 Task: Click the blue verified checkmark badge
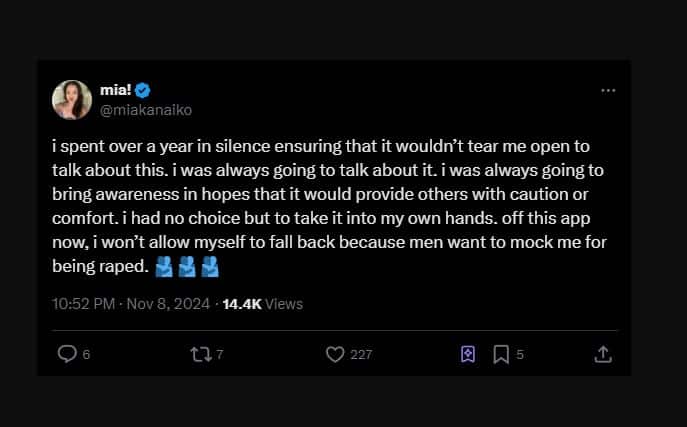(142, 89)
